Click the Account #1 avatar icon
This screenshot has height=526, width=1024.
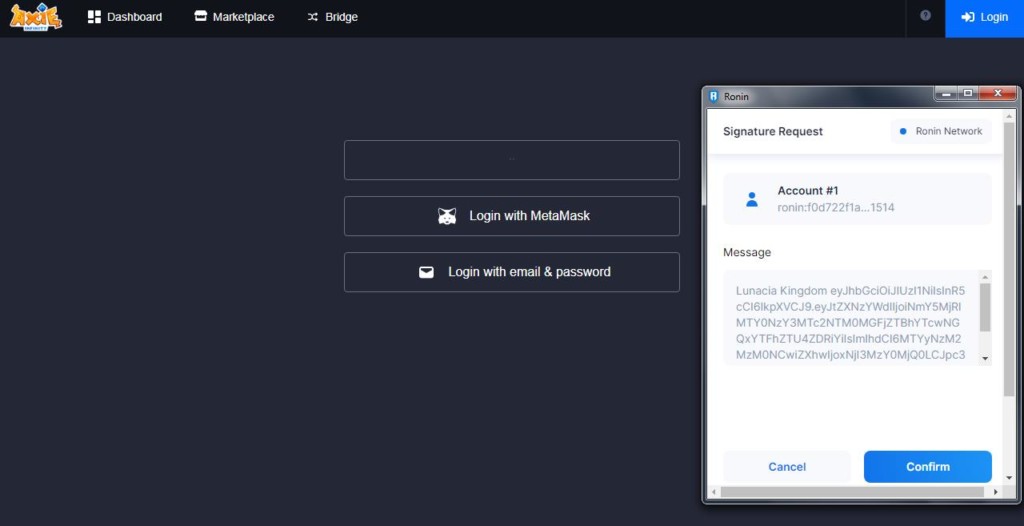[752, 199]
